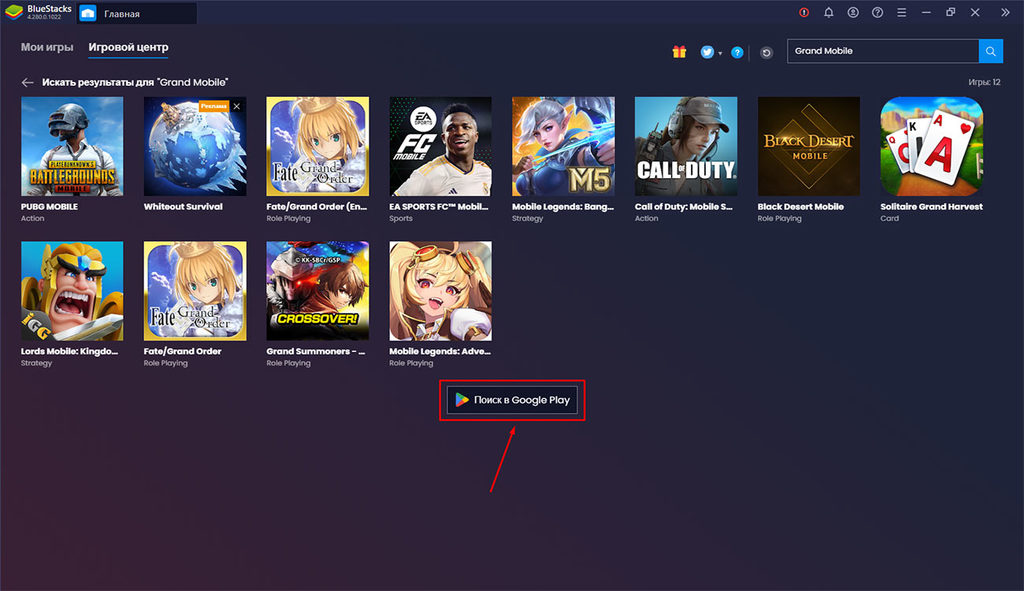
Task: Click the refresh history icon
Action: 767,52
